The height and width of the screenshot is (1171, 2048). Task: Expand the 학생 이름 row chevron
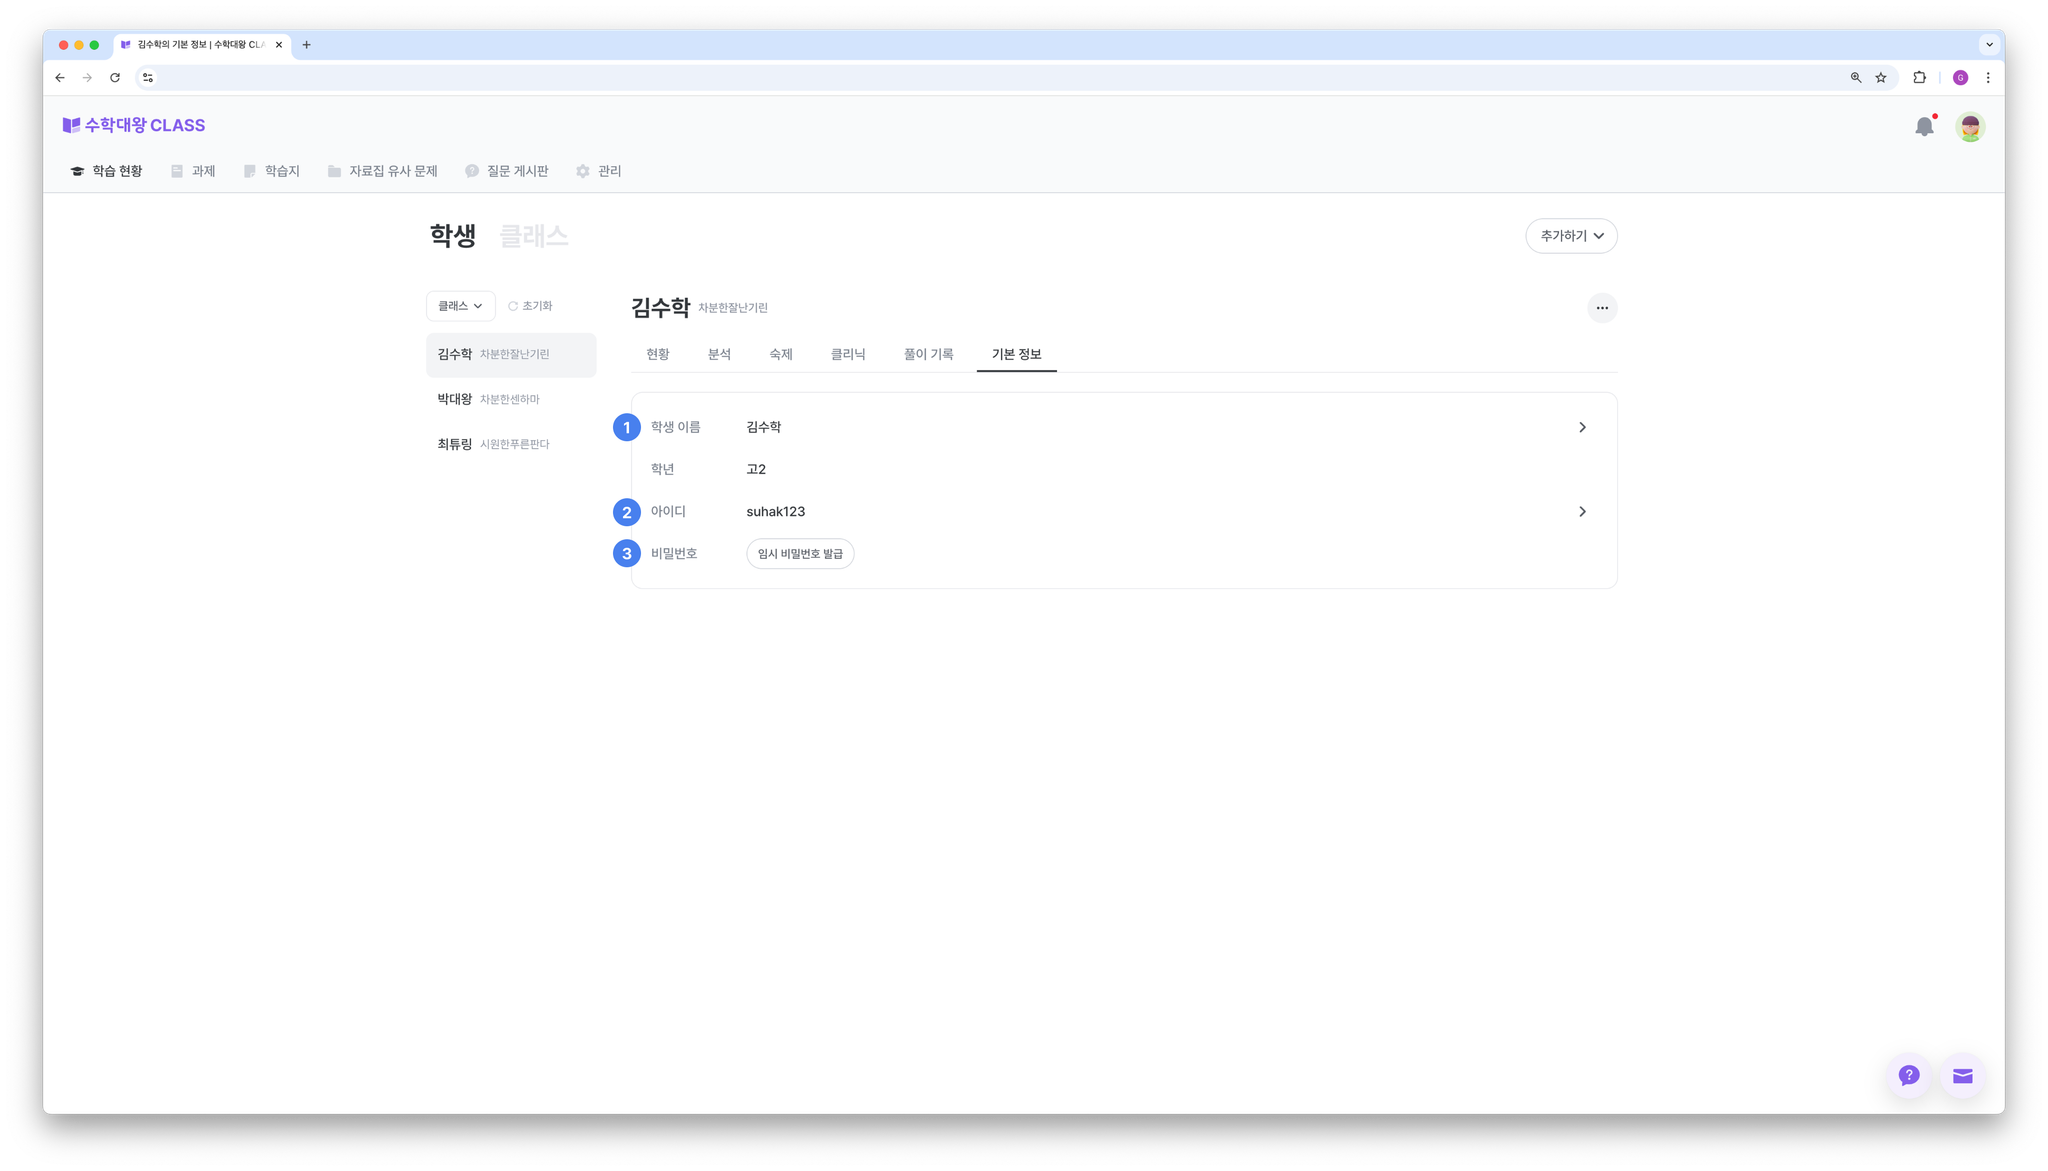click(1582, 427)
